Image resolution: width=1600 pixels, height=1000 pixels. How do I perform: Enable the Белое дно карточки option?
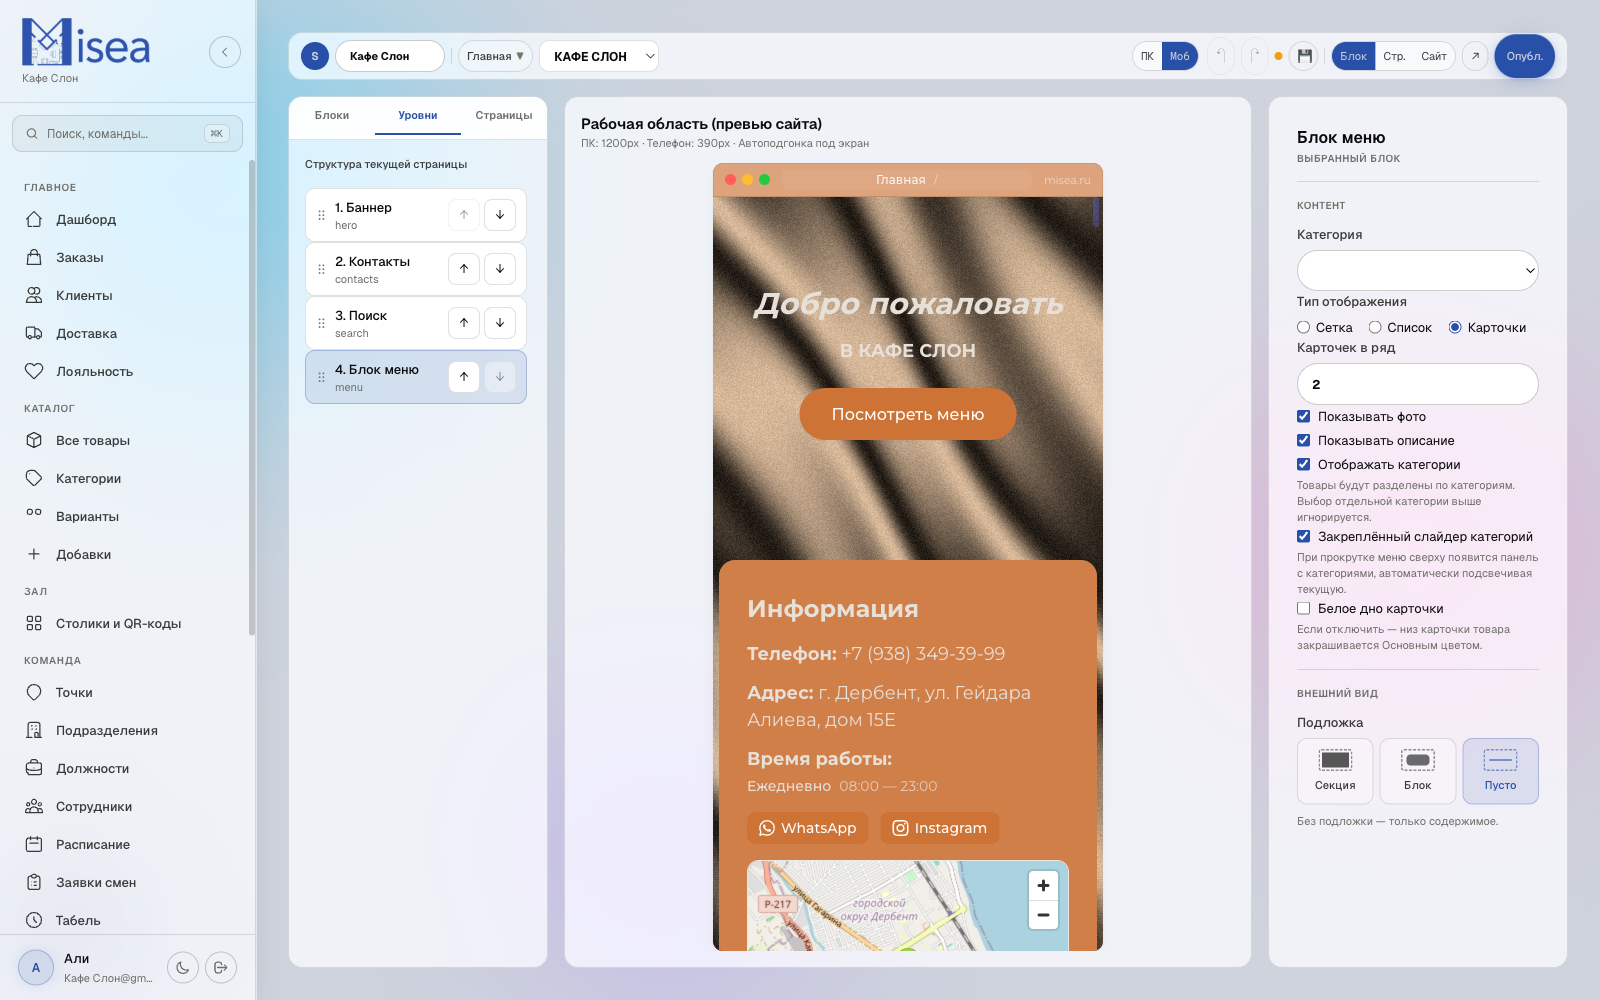tap(1304, 608)
